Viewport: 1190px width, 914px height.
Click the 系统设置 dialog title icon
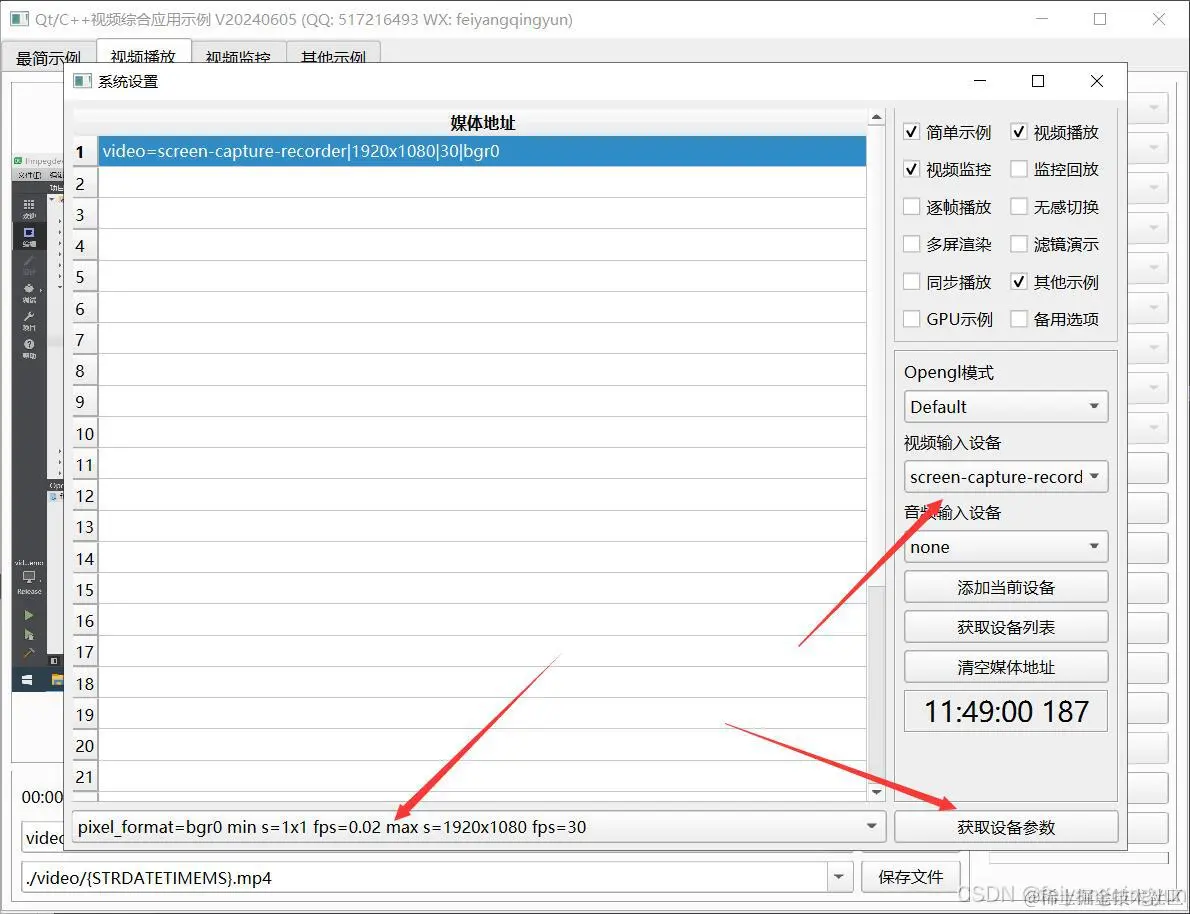point(82,81)
